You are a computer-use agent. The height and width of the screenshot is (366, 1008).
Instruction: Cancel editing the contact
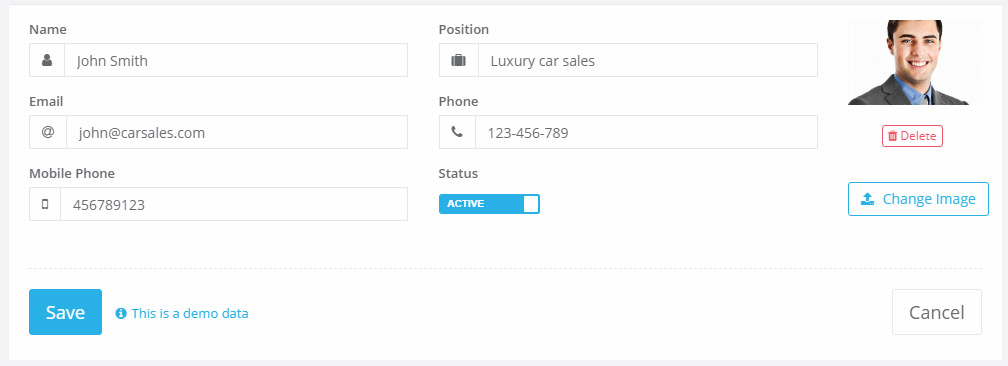937,312
